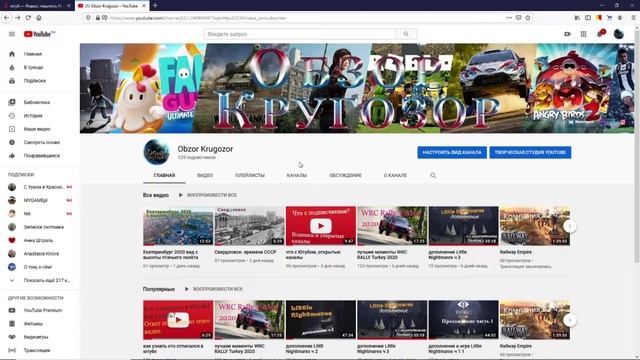Open the Екатеринбург 2020 video thumbnail

[178, 226]
